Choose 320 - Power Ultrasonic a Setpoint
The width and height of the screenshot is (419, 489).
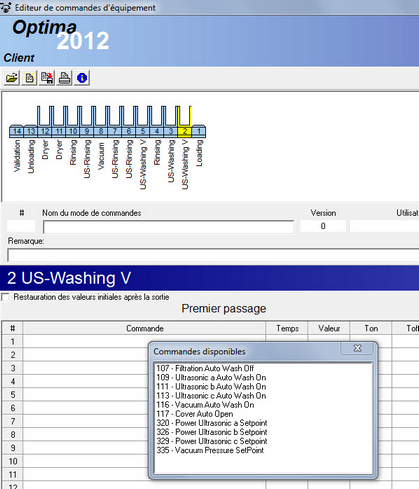(212, 423)
